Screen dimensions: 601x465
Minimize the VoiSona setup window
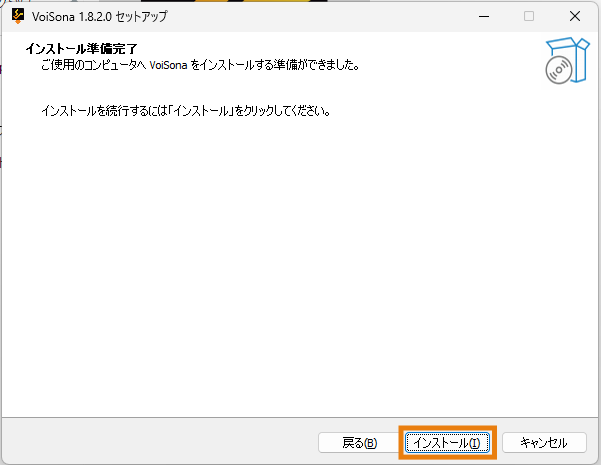[484, 16]
